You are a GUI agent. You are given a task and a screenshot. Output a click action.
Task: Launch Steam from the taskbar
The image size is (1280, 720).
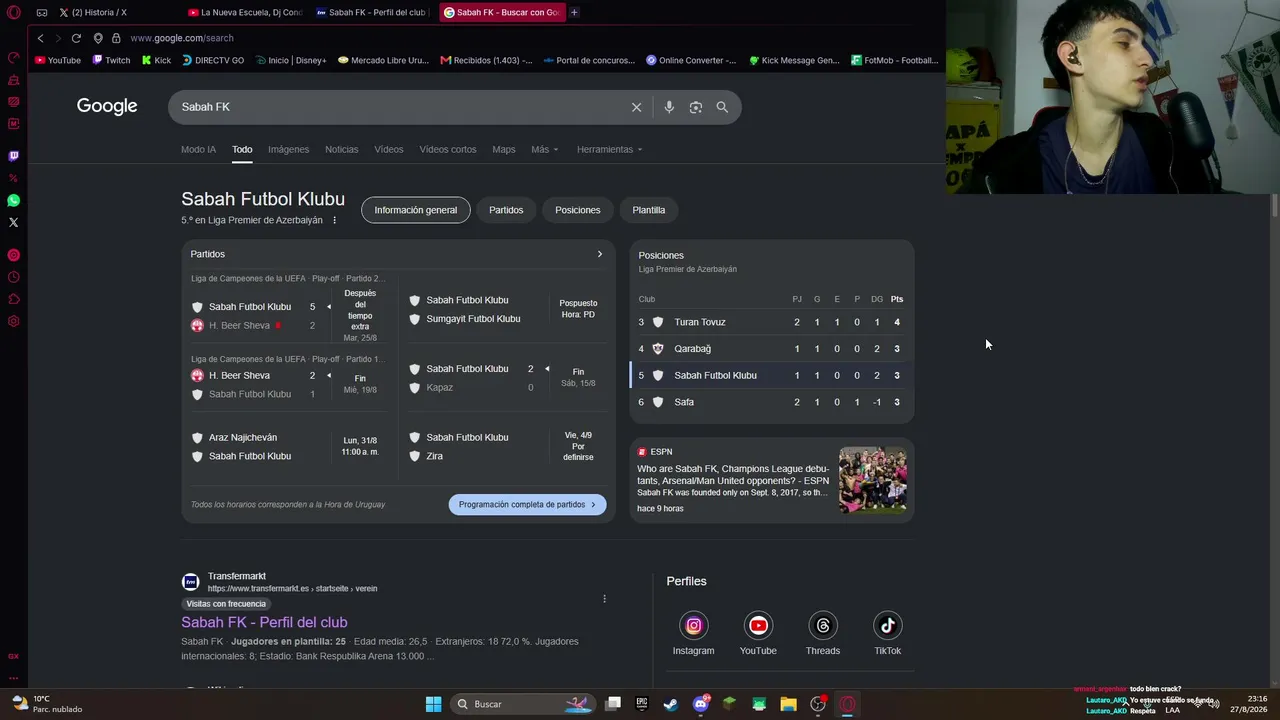click(x=670, y=704)
